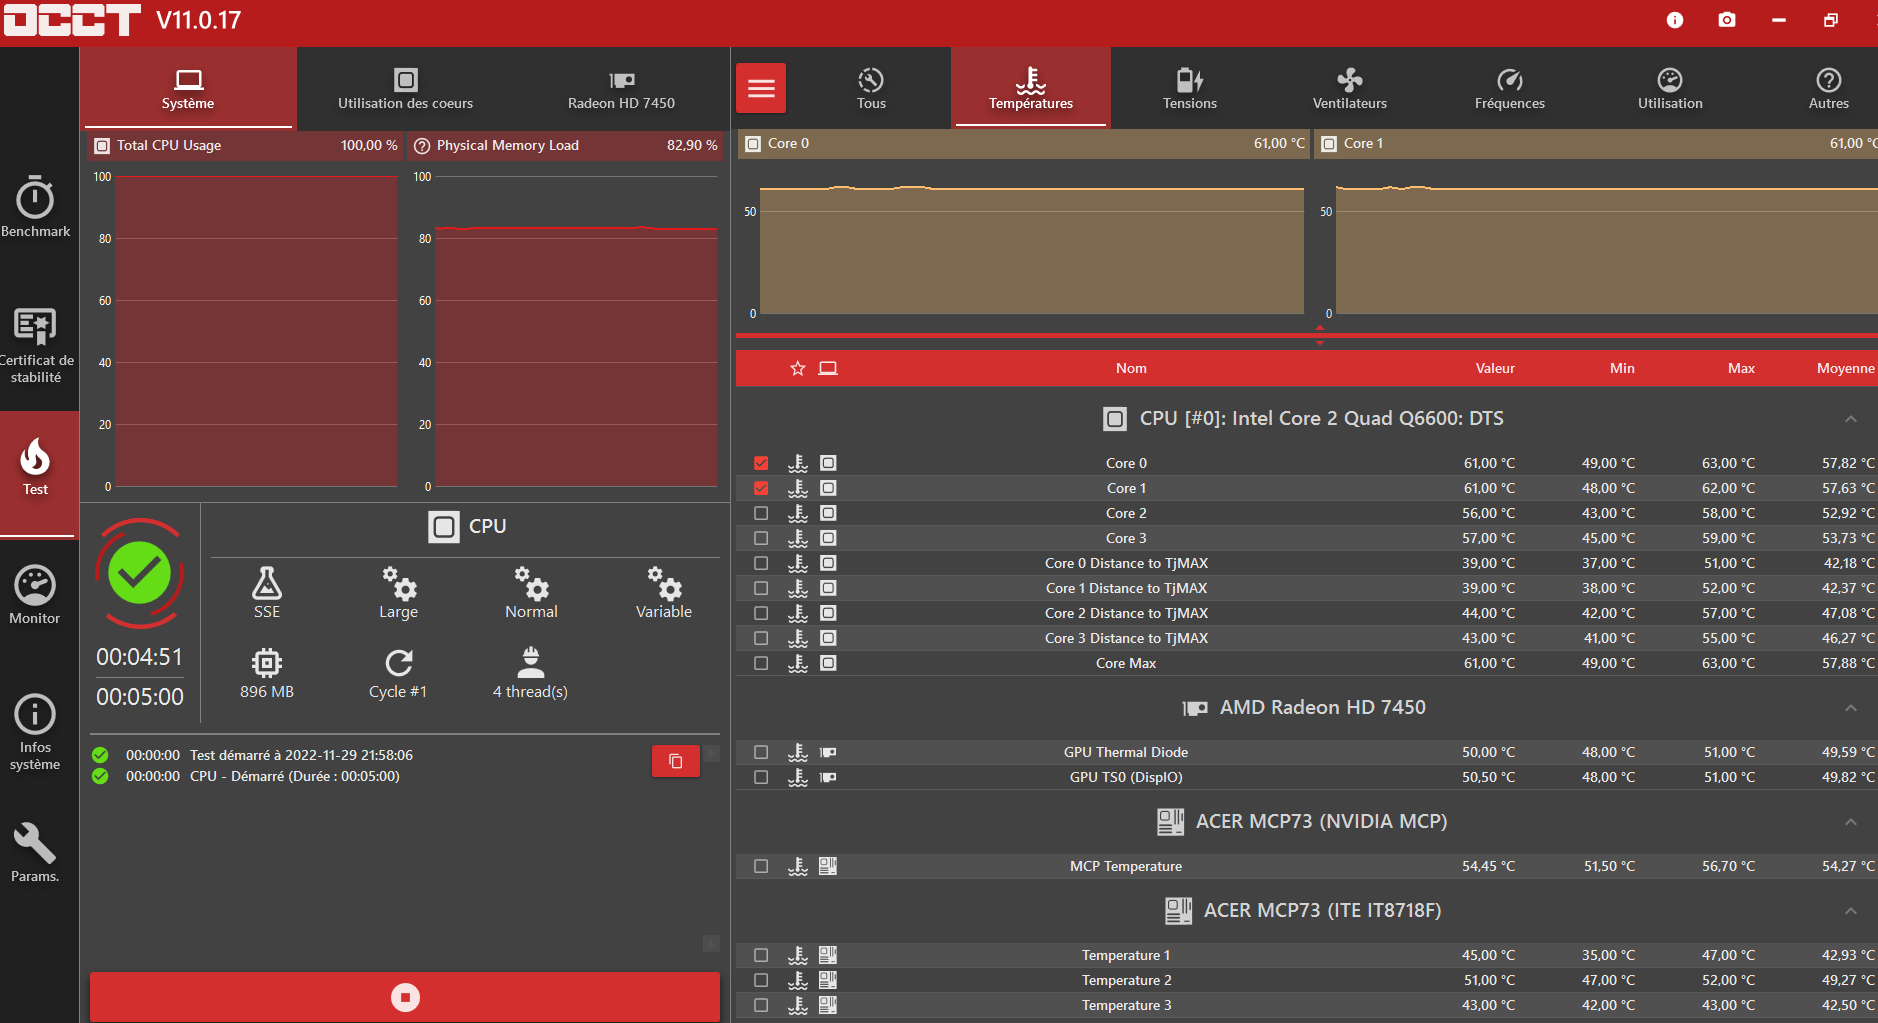This screenshot has width=1878, height=1023.
Task: Check the Core Max row checkbox
Action: (761, 663)
